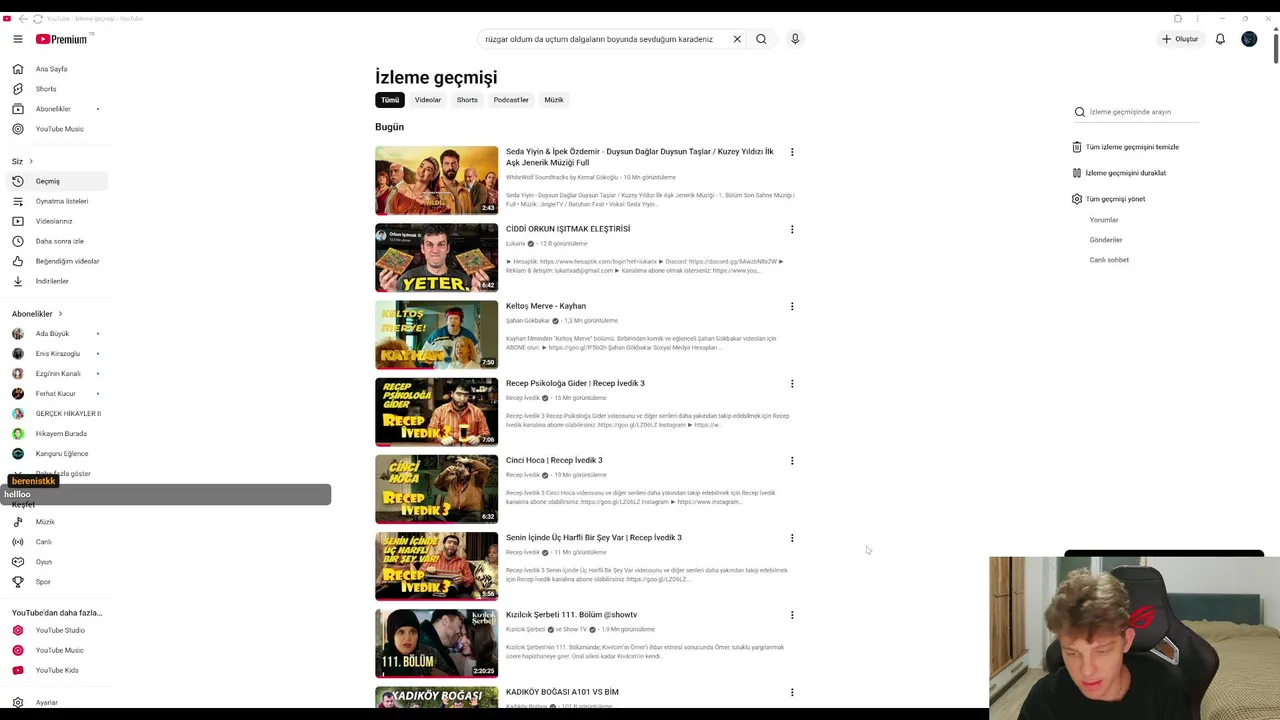
Task: Open Hikayem Burada channel
Action: tap(56, 434)
